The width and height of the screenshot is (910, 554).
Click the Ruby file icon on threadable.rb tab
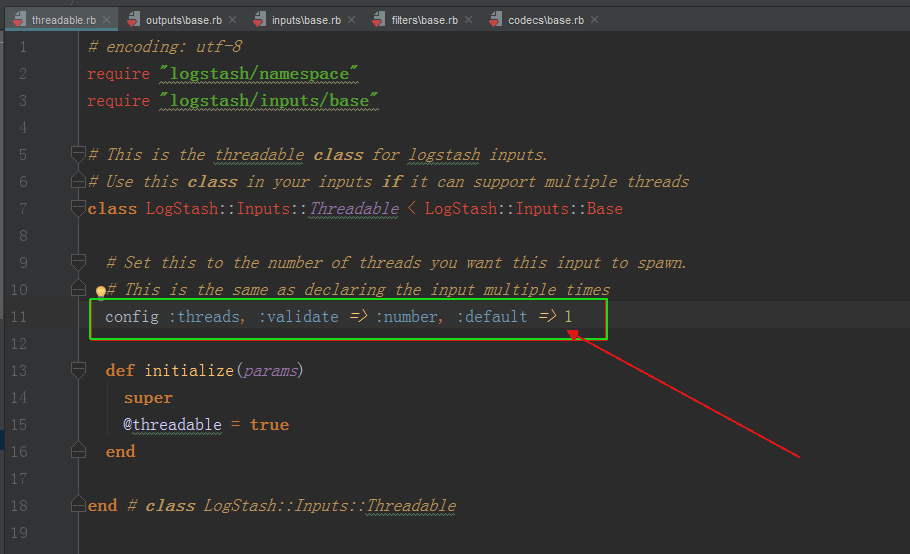click(19, 20)
